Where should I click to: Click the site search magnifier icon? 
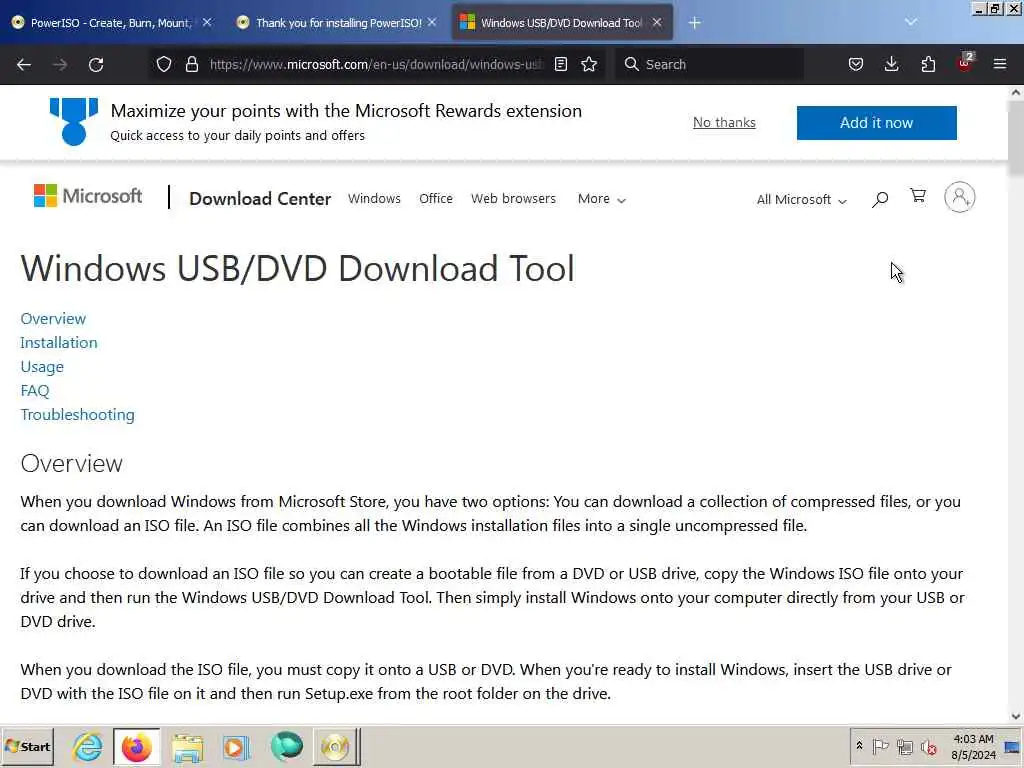[x=880, y=199]
